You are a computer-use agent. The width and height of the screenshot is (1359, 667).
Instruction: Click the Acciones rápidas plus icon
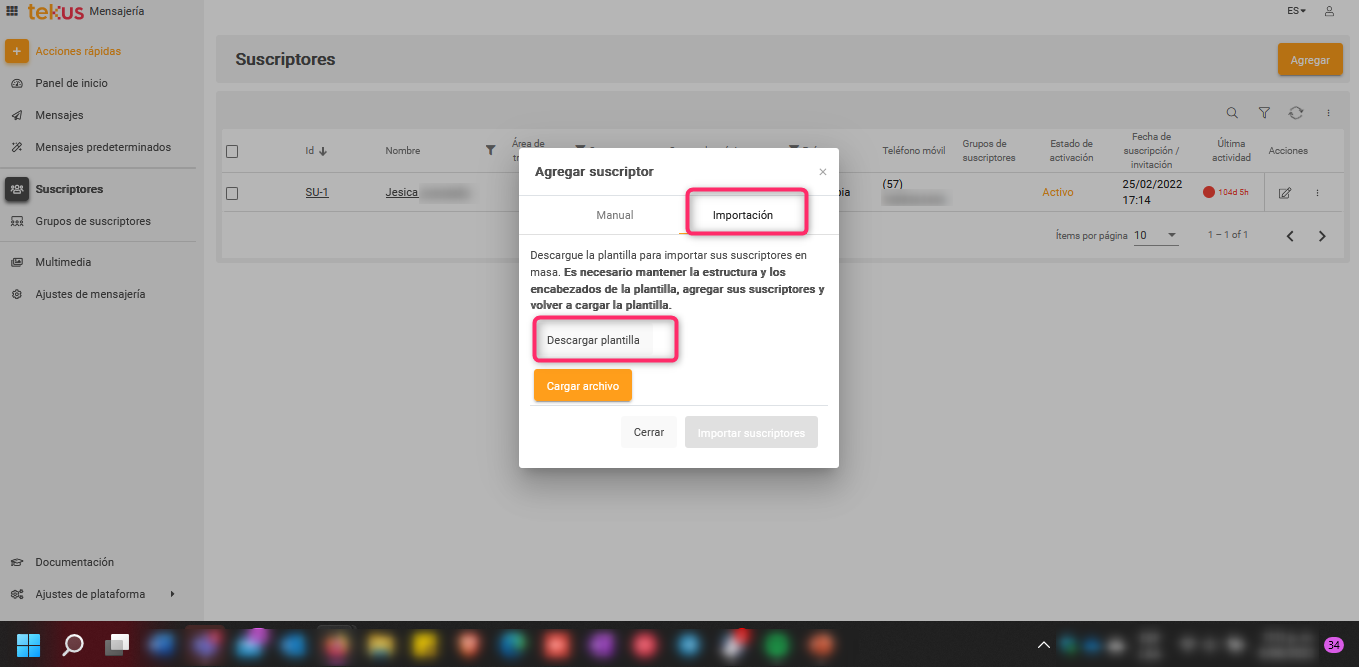[x=17, y=51]
